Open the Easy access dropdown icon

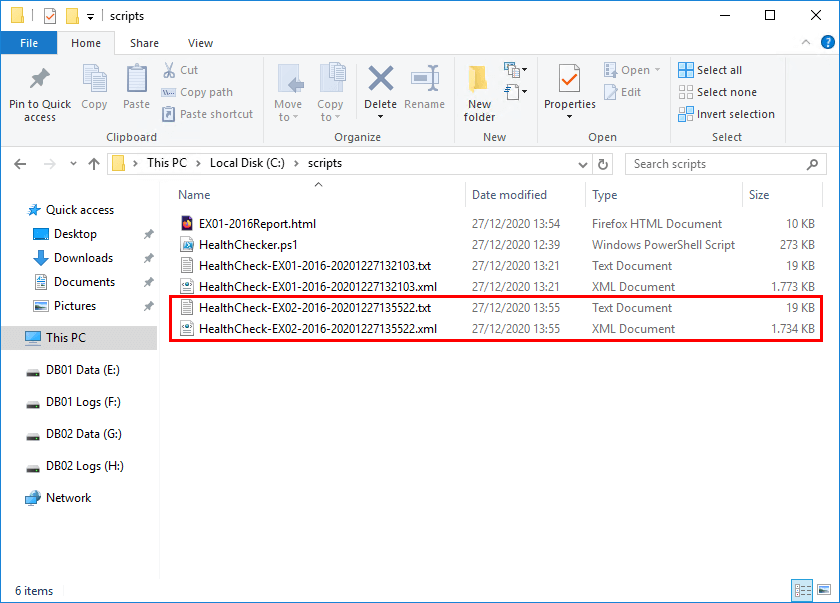515,92
